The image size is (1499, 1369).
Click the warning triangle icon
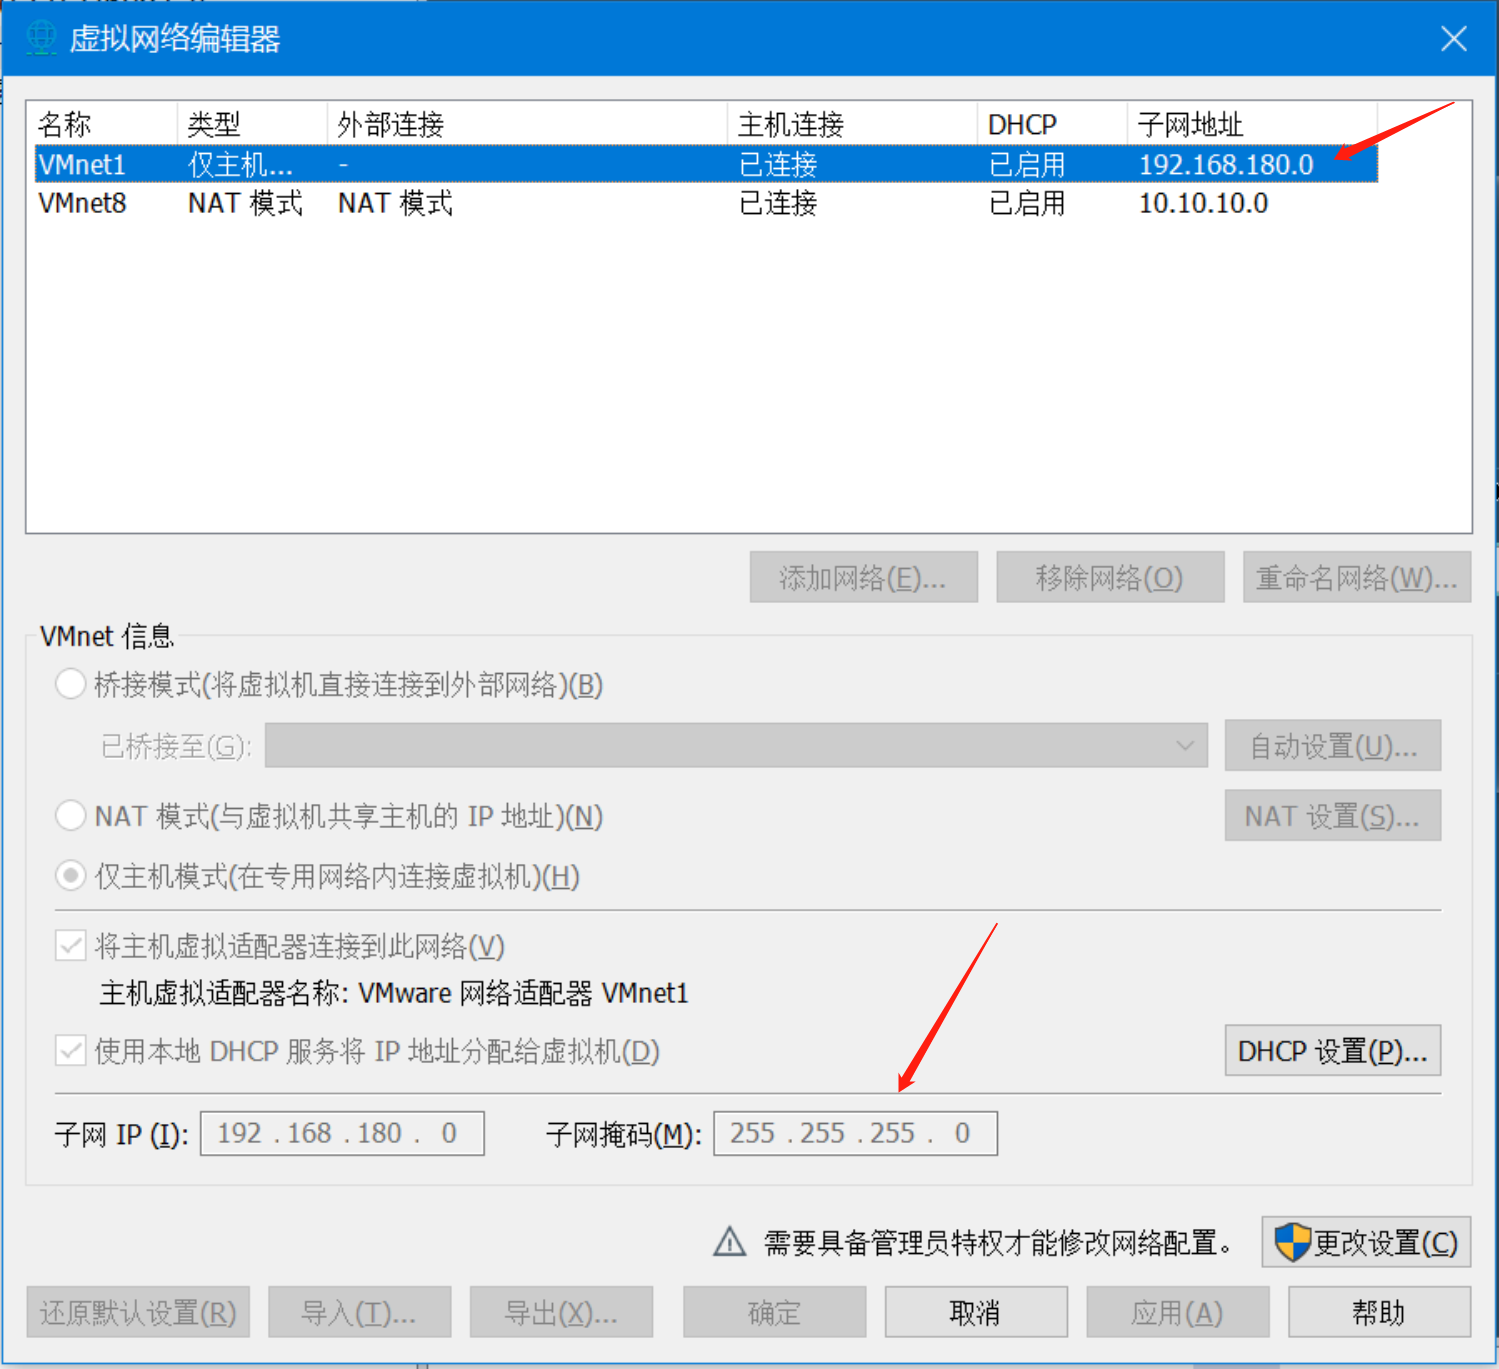pos(730,1242)
